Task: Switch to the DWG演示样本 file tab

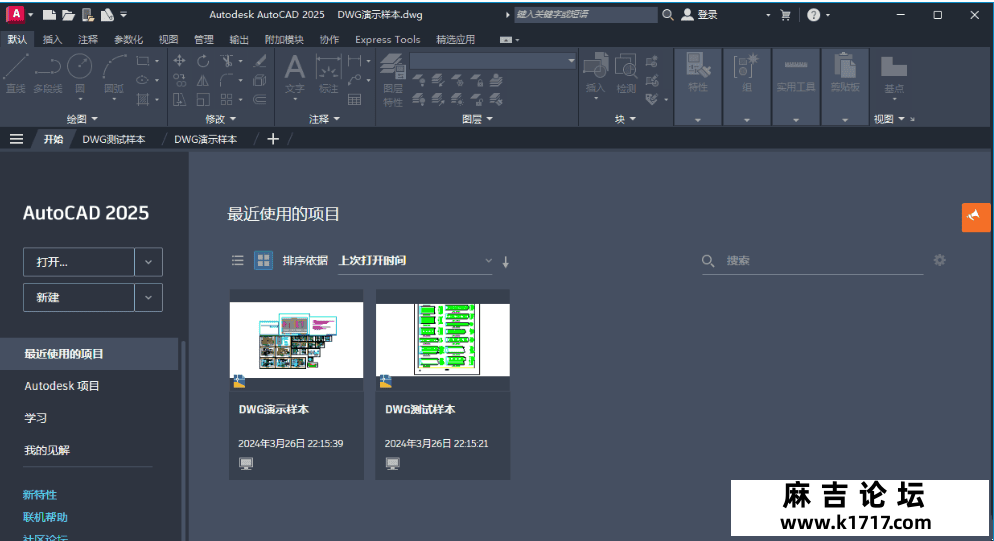Action: (206, 140)
